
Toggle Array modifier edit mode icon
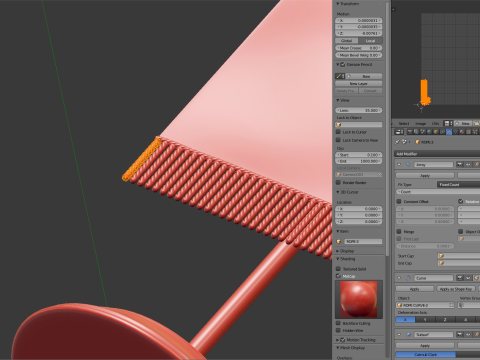coord(476,165)
